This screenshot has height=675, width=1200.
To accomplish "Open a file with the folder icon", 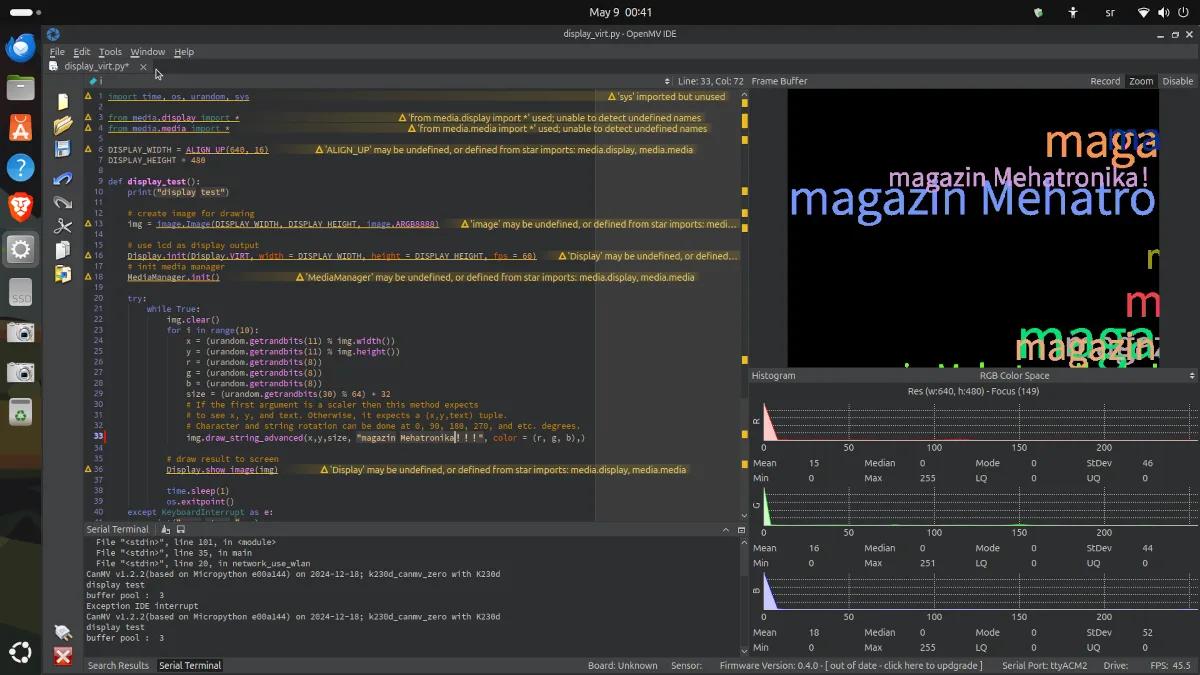I will pos(63,125).
